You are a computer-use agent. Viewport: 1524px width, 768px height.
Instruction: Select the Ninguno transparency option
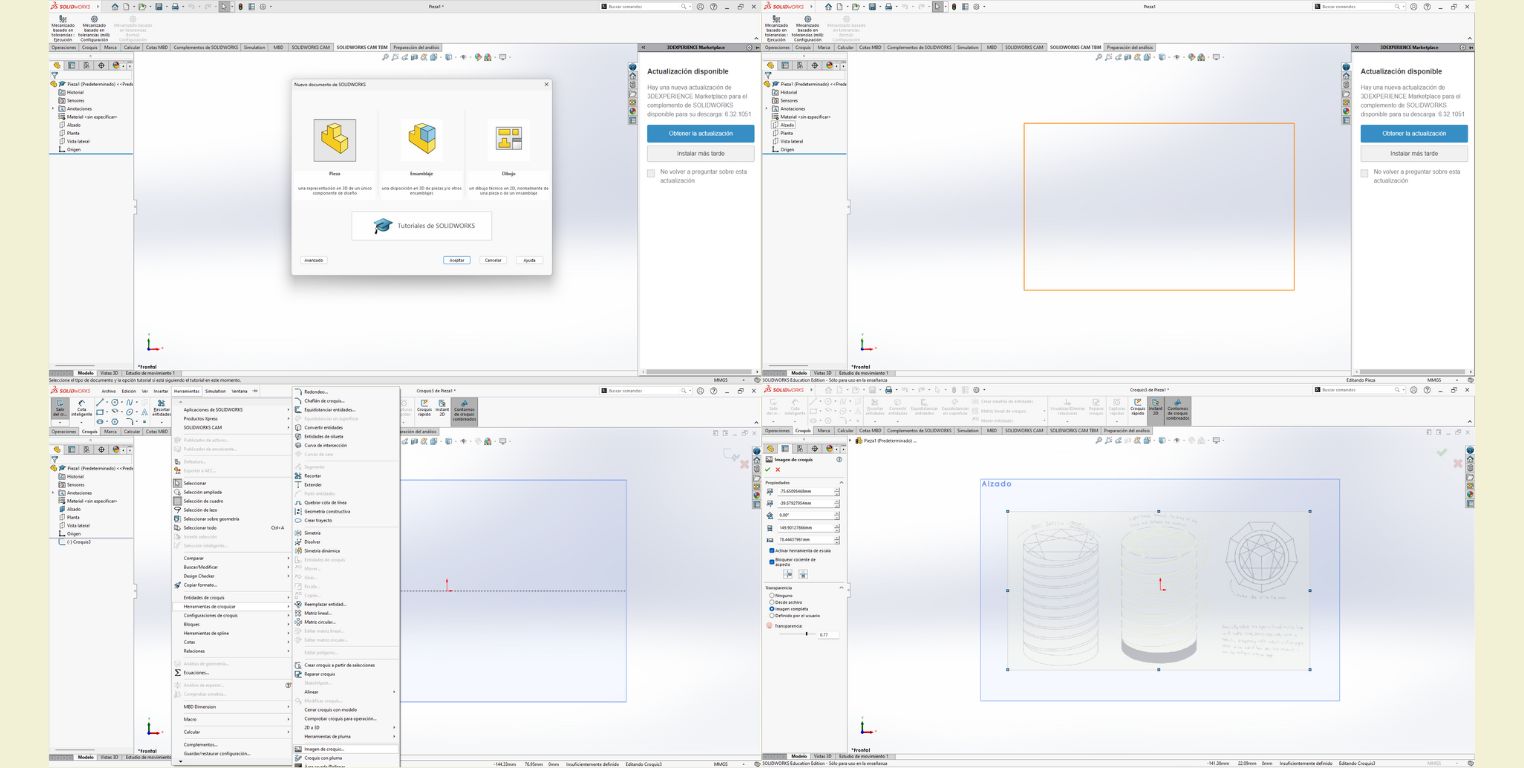[771, 596]
